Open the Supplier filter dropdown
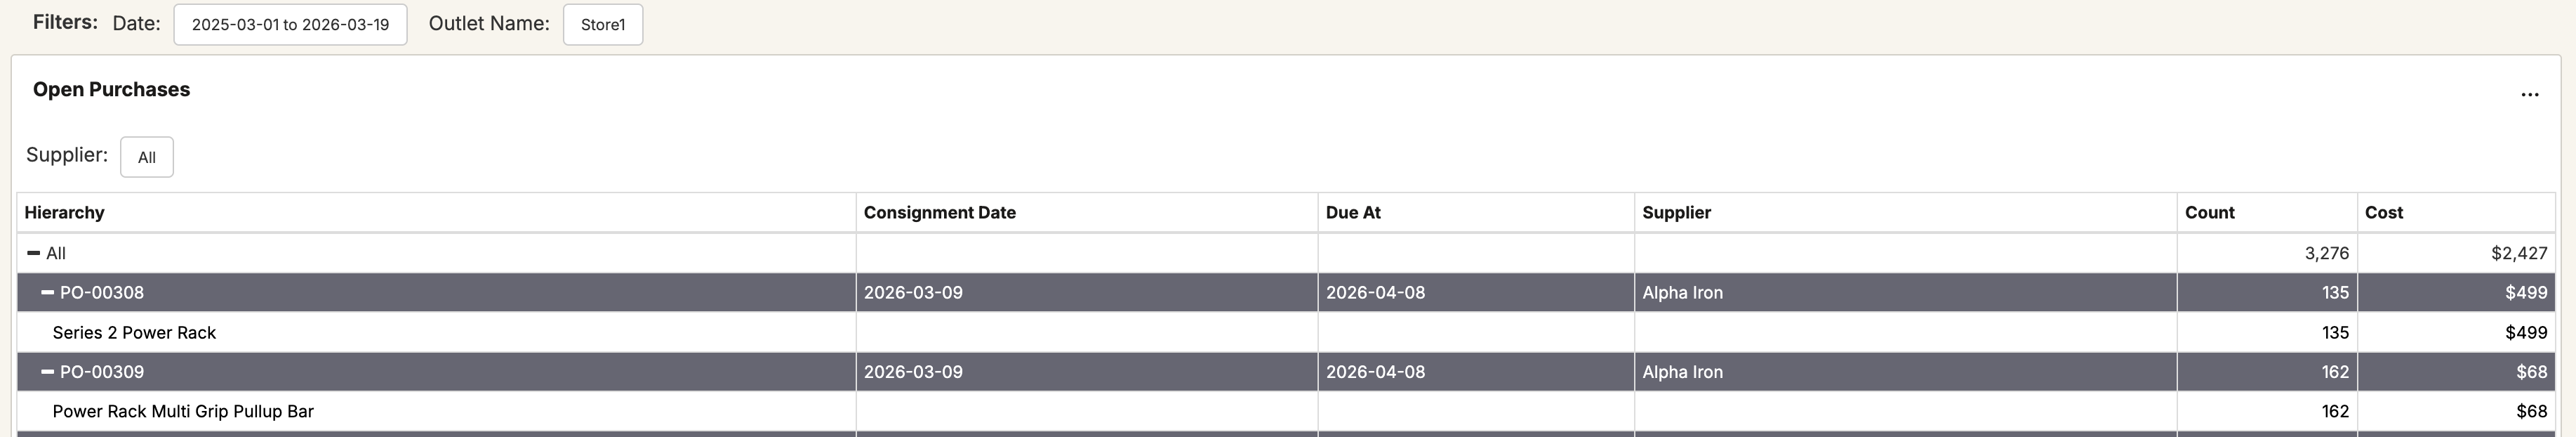The image size is (2576, 437). pos(146,157)
